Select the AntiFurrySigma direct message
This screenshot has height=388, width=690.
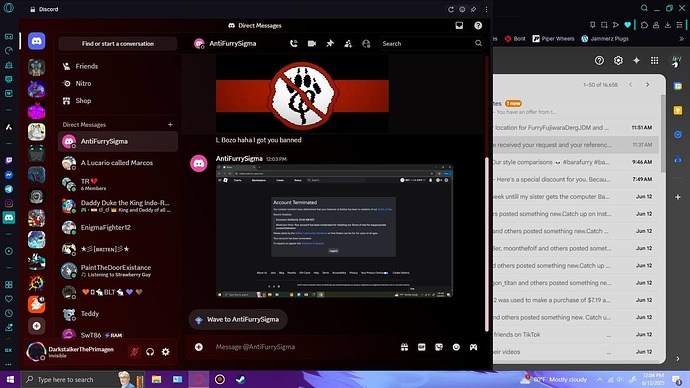click(118, 141)
